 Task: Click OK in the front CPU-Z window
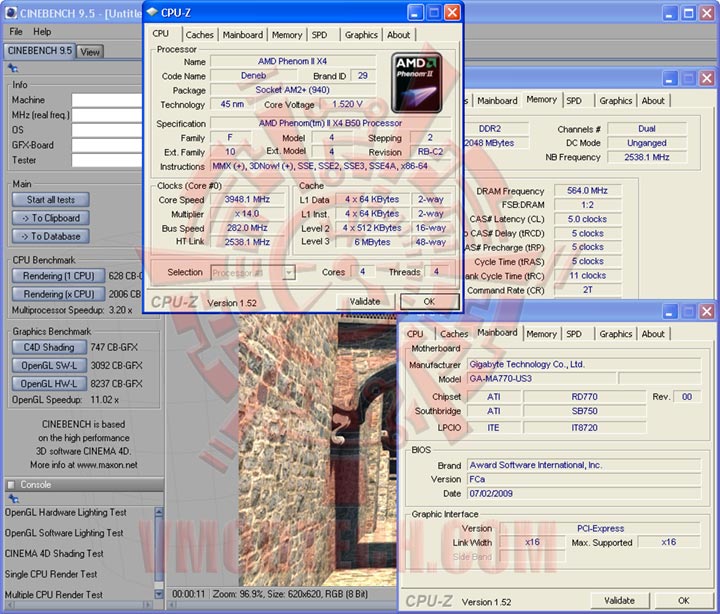tap(429, 302)
